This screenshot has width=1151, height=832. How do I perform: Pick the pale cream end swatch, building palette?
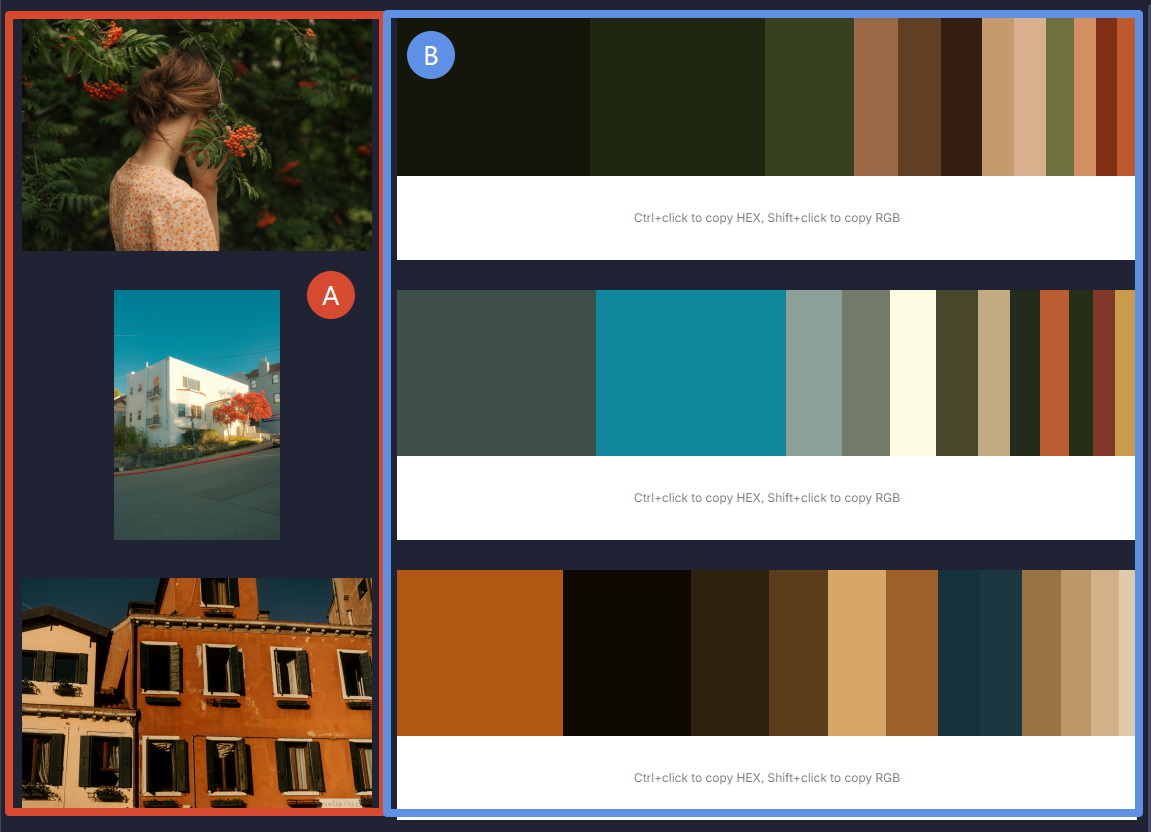click(1127, 653)
